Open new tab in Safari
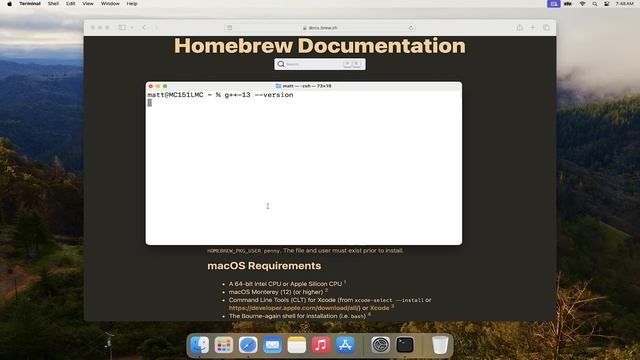The image size is (640, 360). (532, 27)
